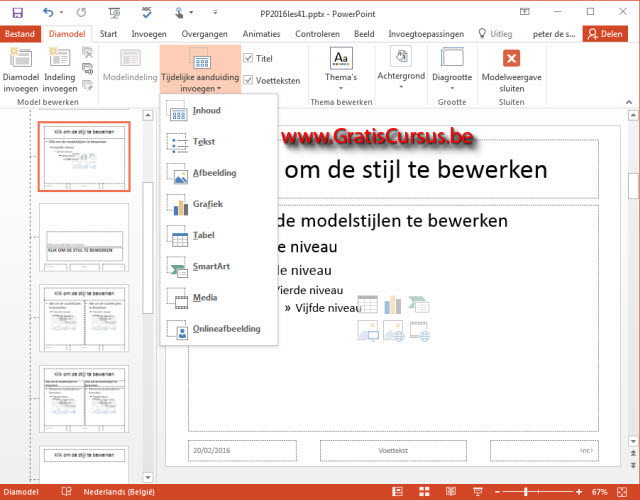Image resolution: width=640 pixels, height=500 pixels.
Task: Click Diamodel invoegen icon
Action: pyautogui.click(x=20, y=70)
